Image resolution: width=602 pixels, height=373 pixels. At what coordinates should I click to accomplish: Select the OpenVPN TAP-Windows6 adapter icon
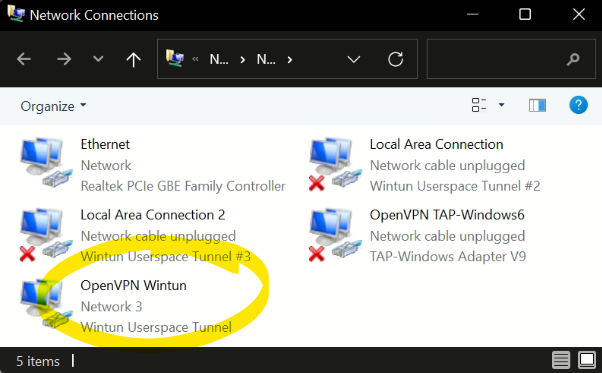coord(335,235)
